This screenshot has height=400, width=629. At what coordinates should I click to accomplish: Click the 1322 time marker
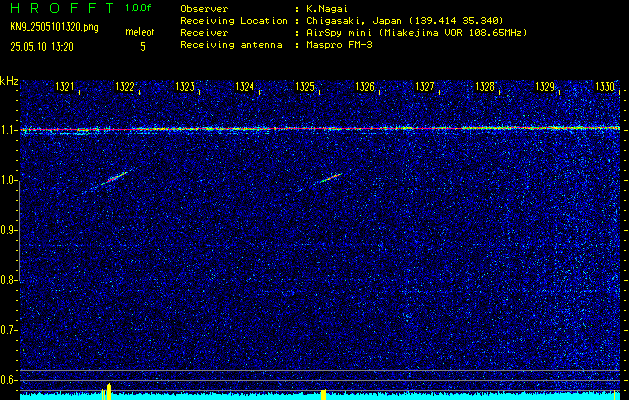tap(124, 87)
